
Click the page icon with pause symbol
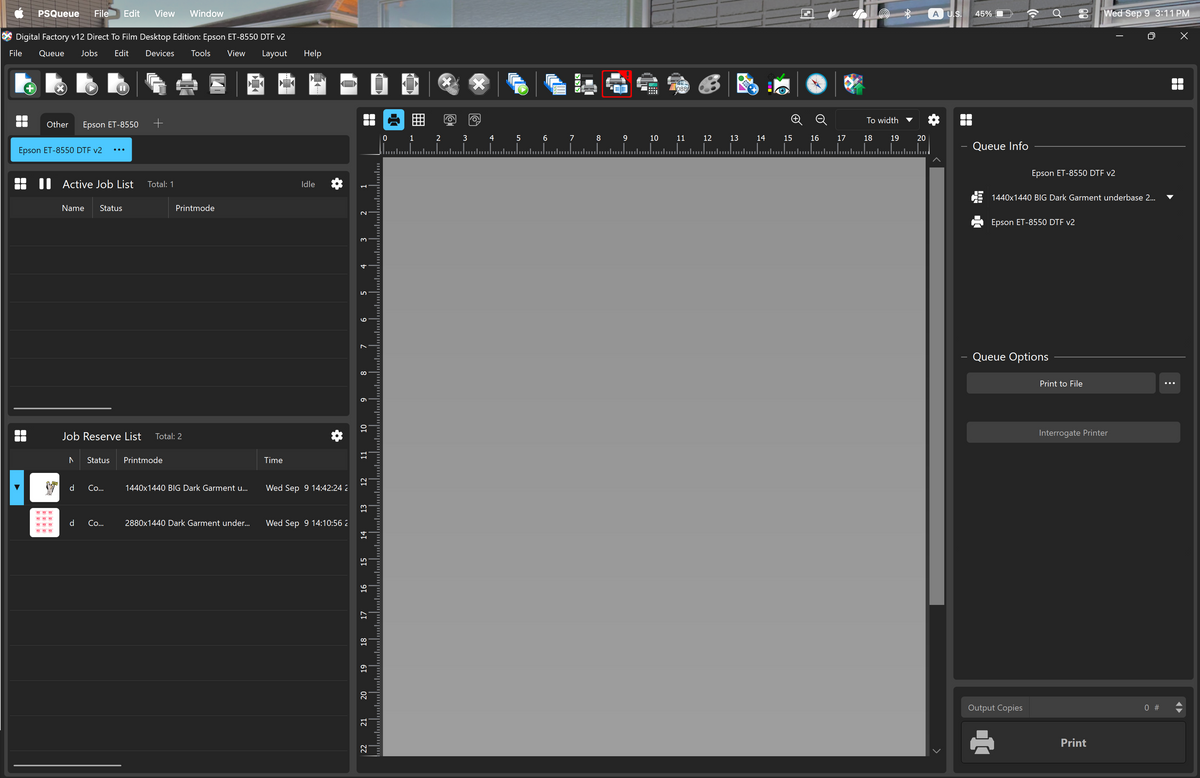tap(118, 85)
